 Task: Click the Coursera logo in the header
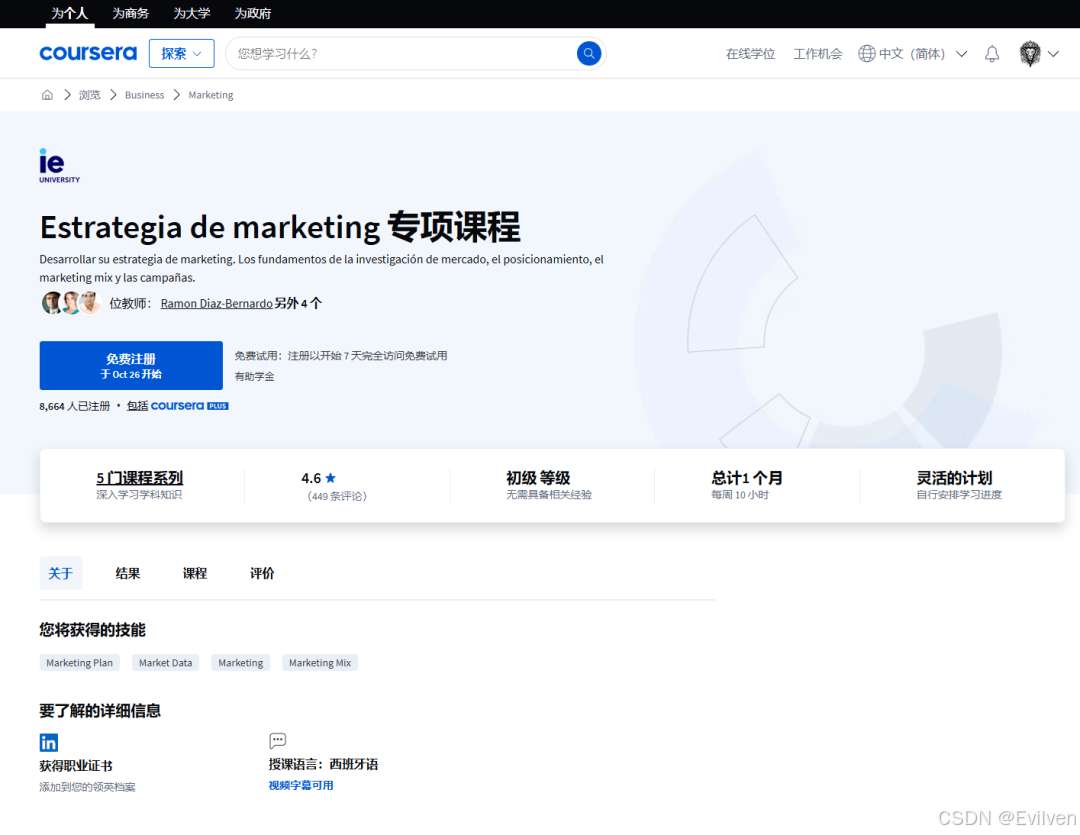88,53
